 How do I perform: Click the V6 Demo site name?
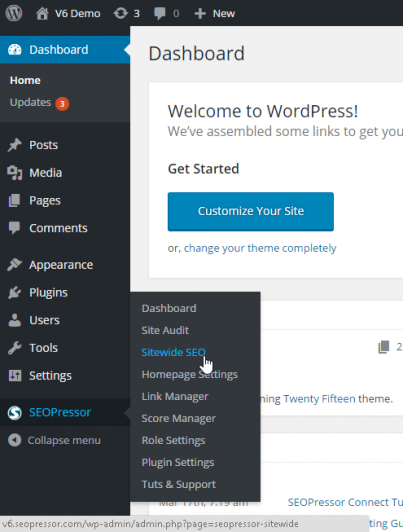78,14
